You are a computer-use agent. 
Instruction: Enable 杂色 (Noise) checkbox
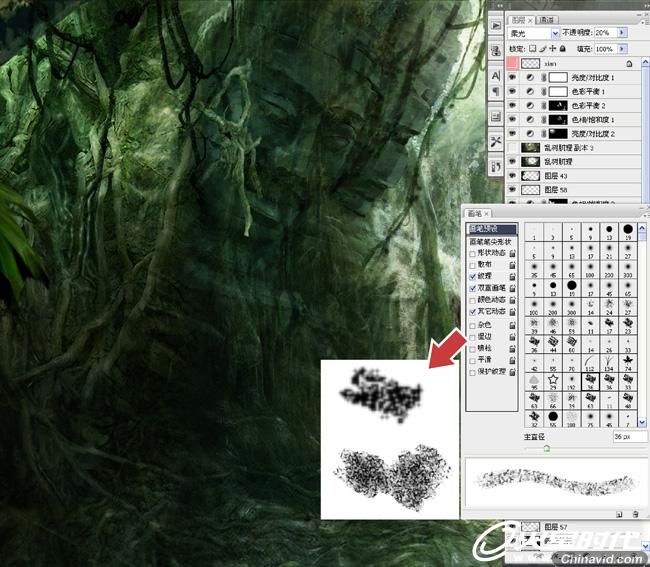tap(473, 325)
